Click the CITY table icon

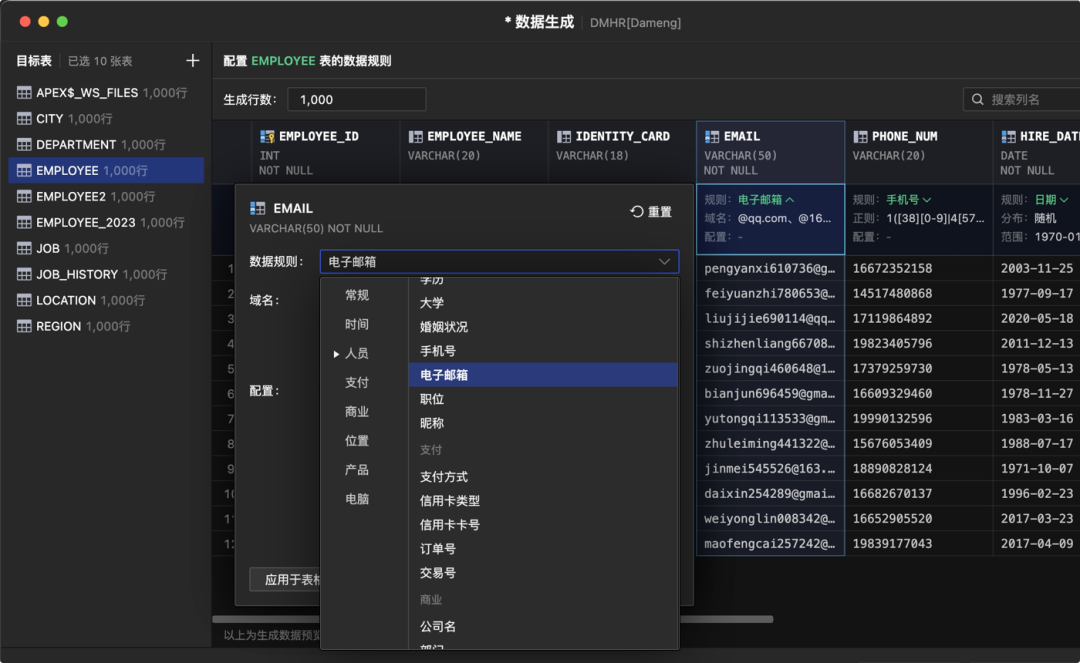point(24,118)
